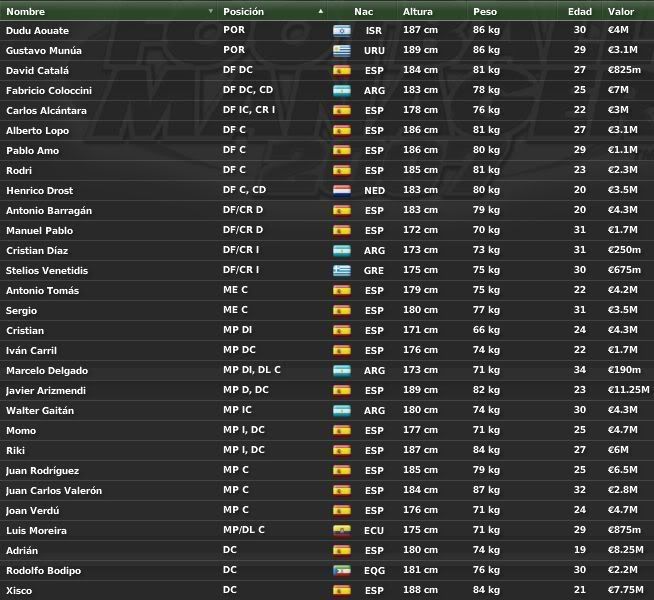Viewport: 654px width, 600px height.
Task: Click the Spain flag in Momo's row
Action: click(342, 431)
